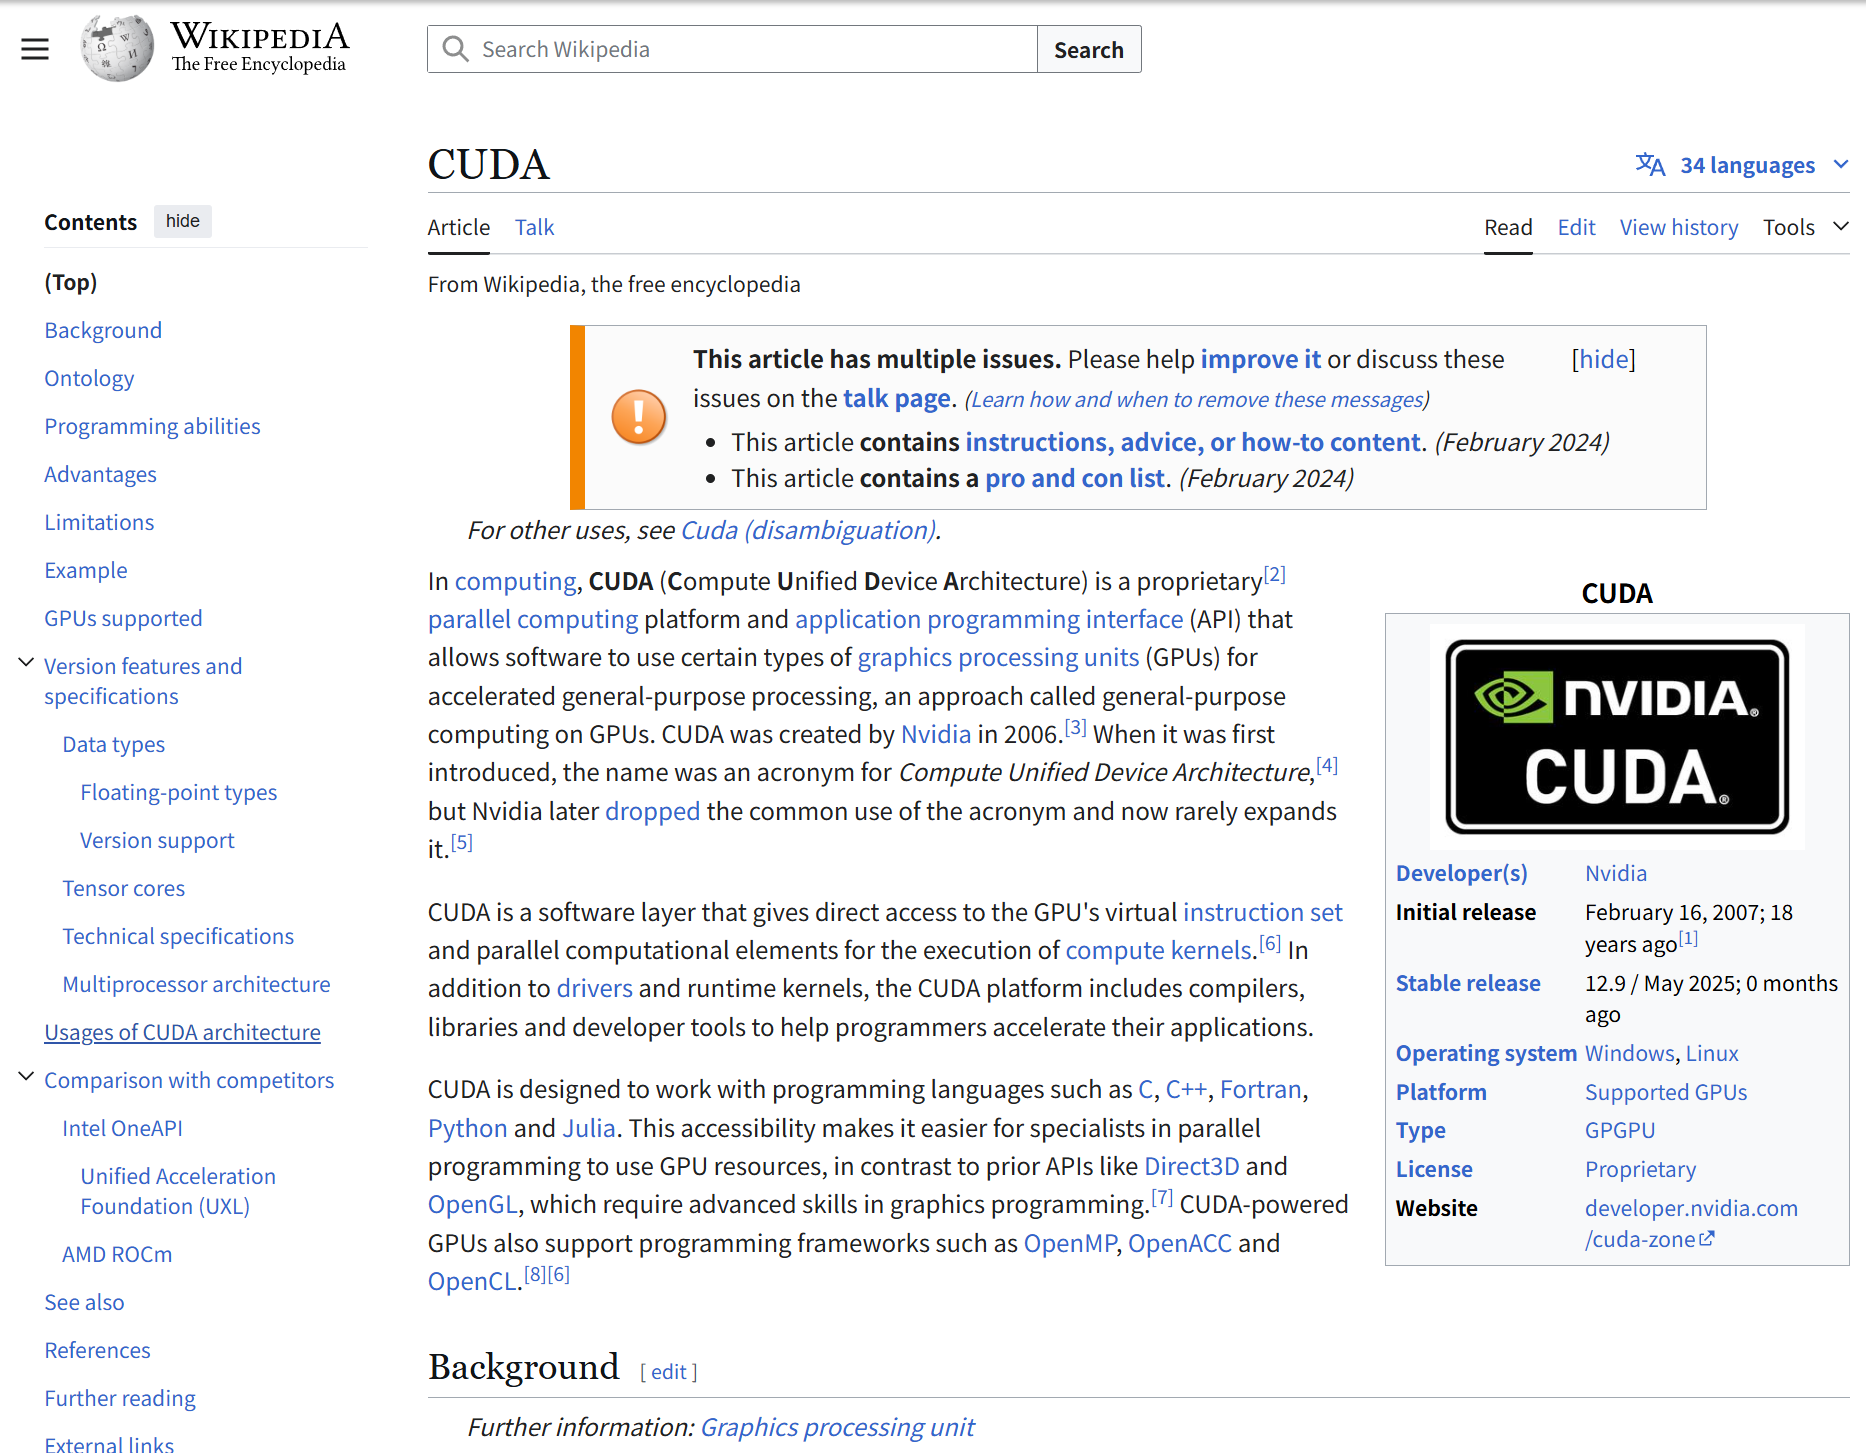This screenshot has height=1453, width=1866.
Task: Open Unified Acceleration Foundation (UXL) entry
Action: (178, 1191)
